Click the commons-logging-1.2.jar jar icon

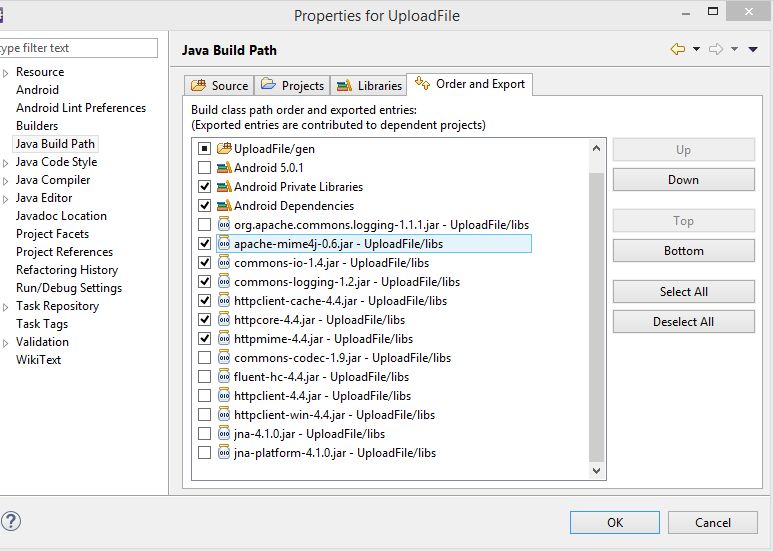pos(224,281)
